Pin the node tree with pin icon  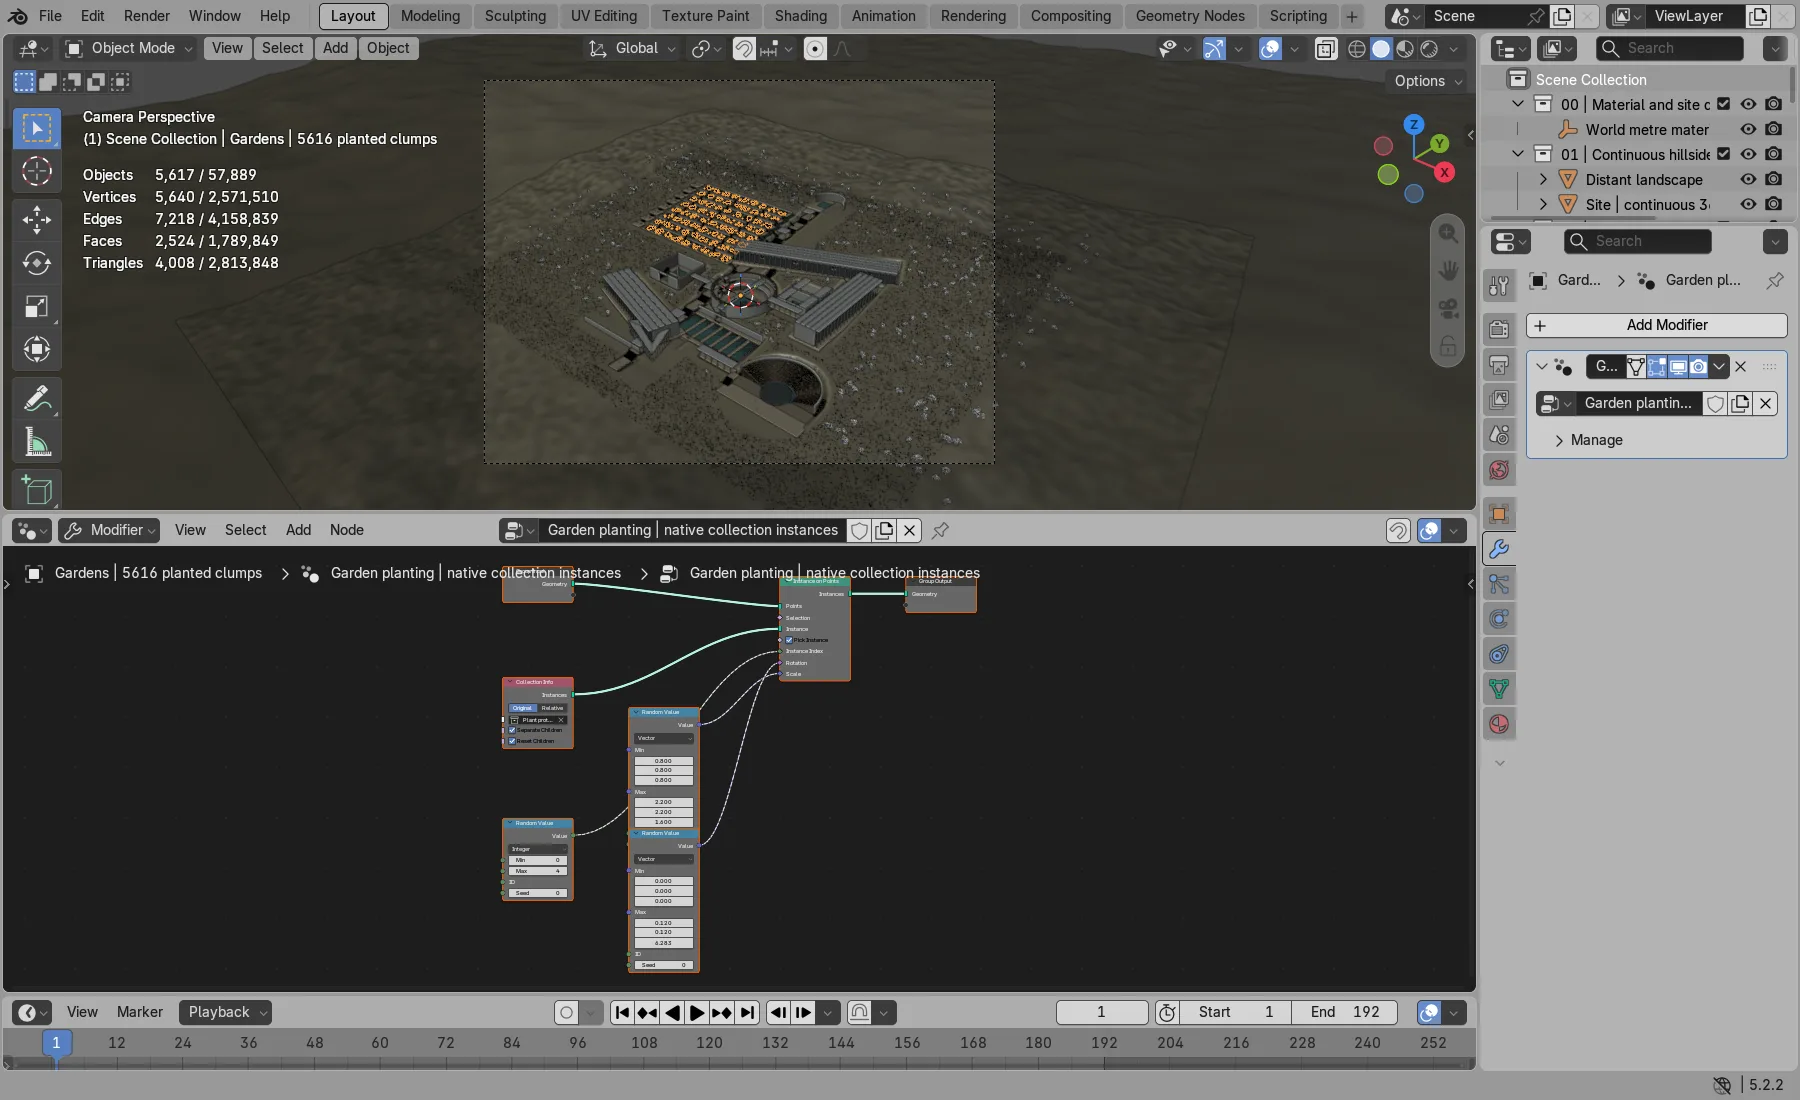[940, 530]
